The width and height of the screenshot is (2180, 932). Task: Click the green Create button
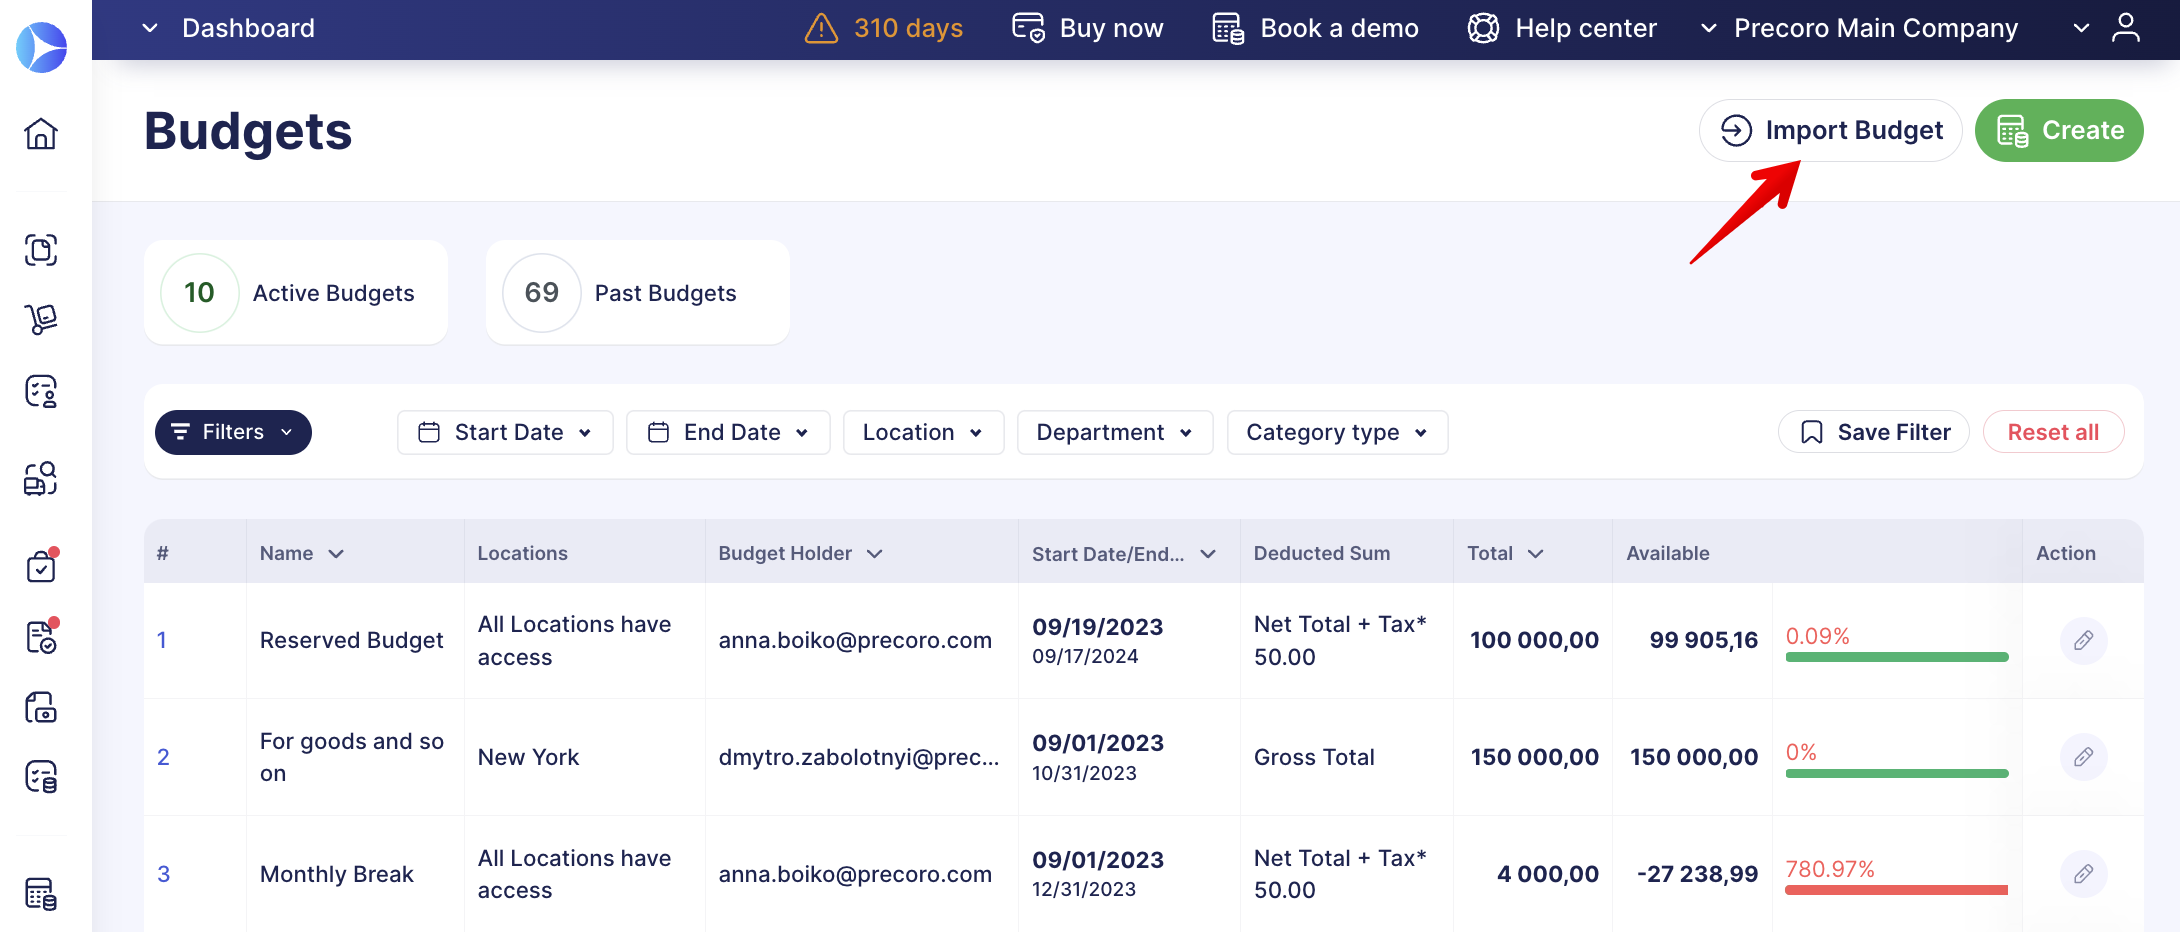point(2059,130)
